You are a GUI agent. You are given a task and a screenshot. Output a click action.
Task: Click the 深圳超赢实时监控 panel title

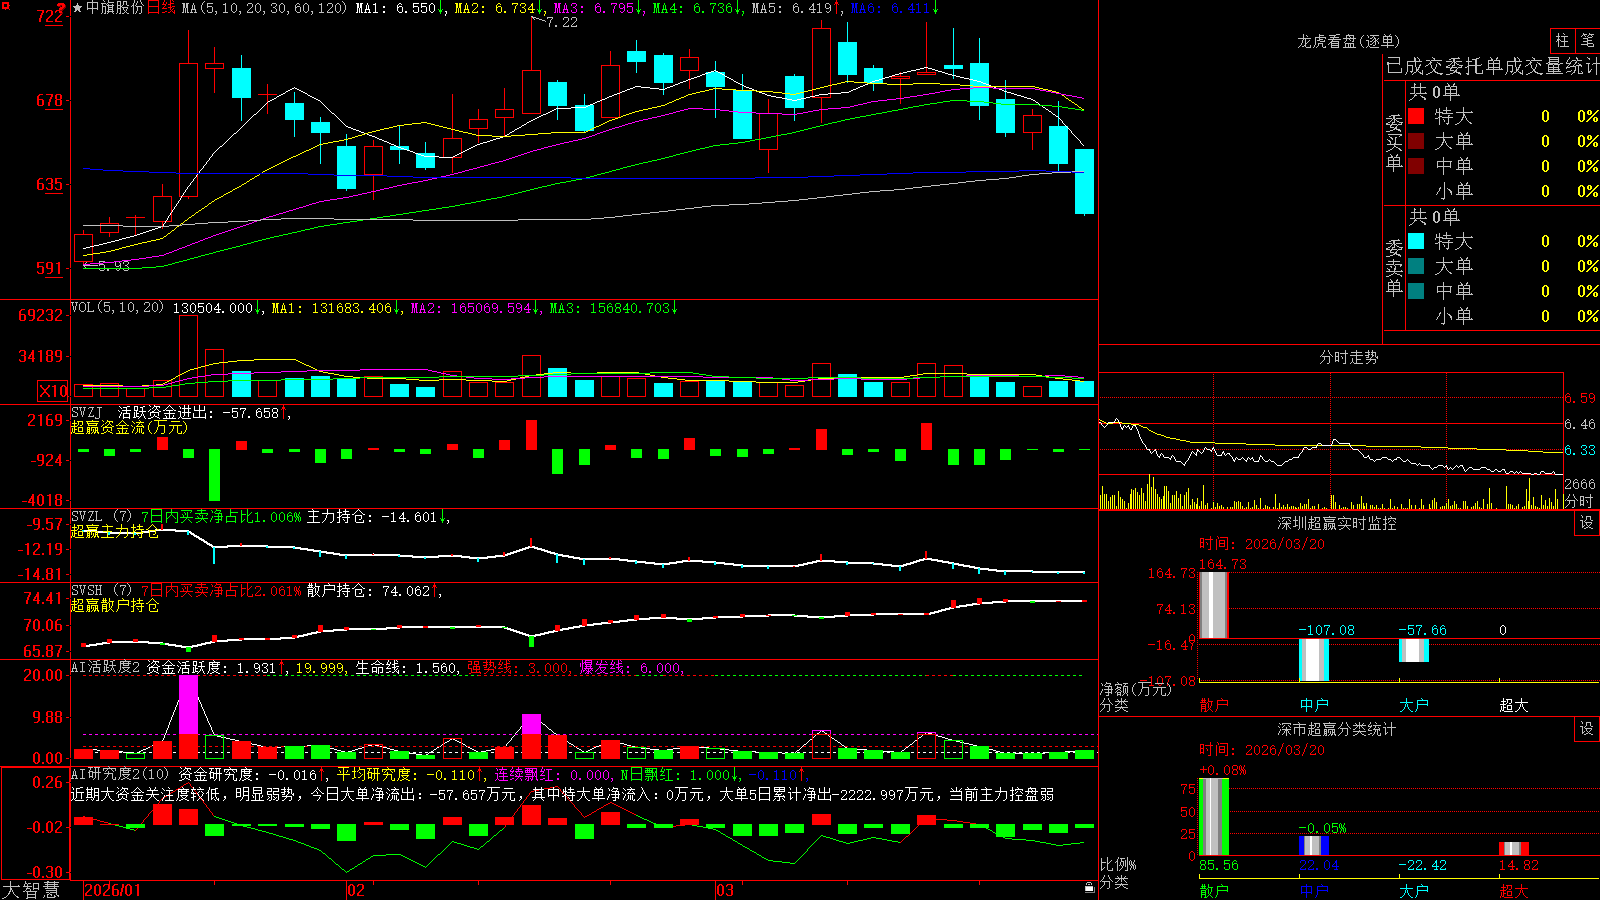(x=1336, y=523)
